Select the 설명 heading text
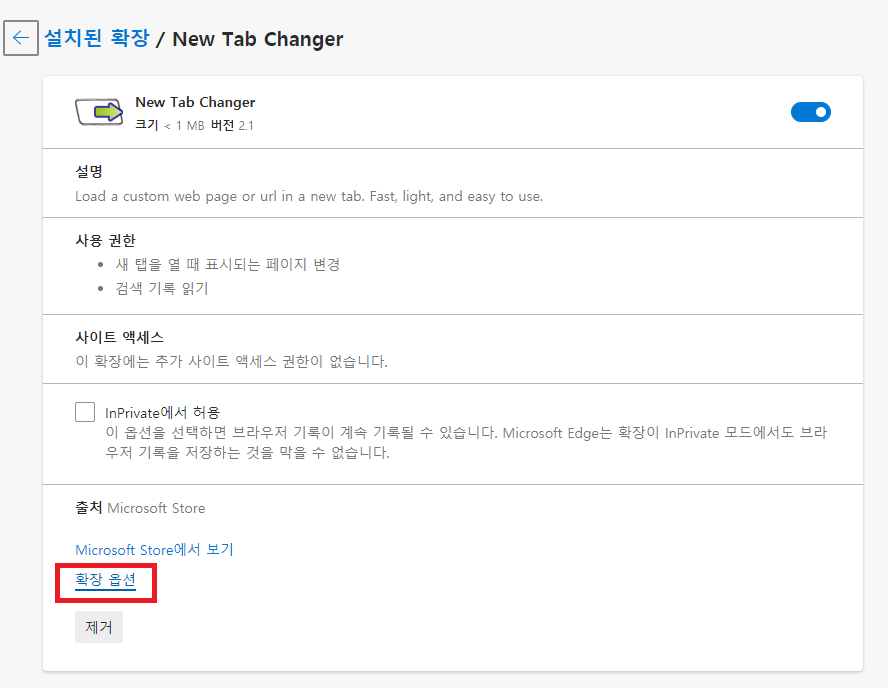 pos(89,172)
